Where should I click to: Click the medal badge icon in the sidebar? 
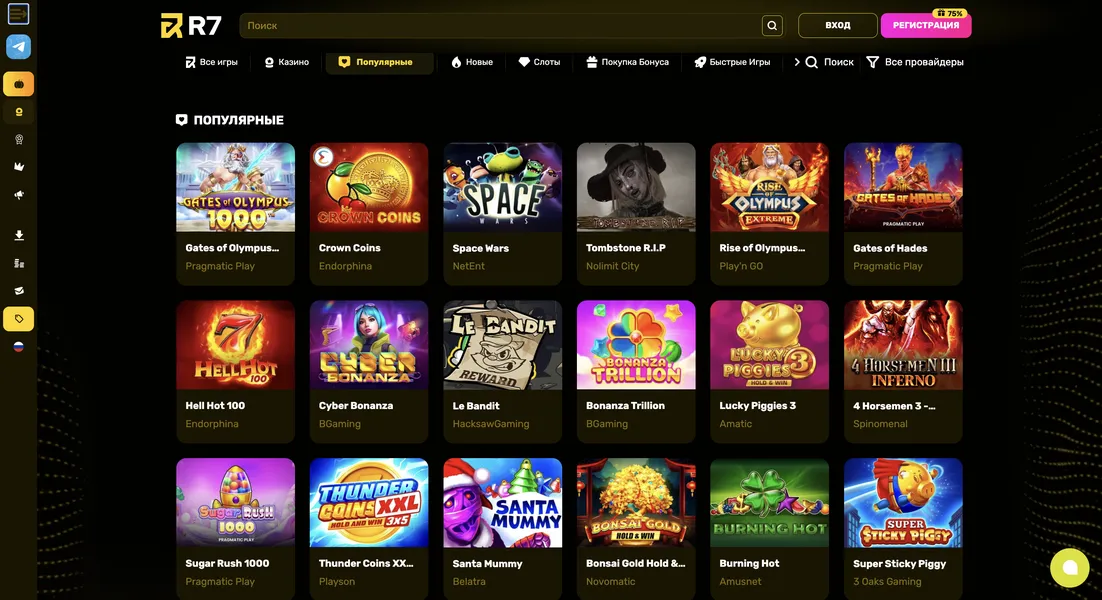pos(19,139)
